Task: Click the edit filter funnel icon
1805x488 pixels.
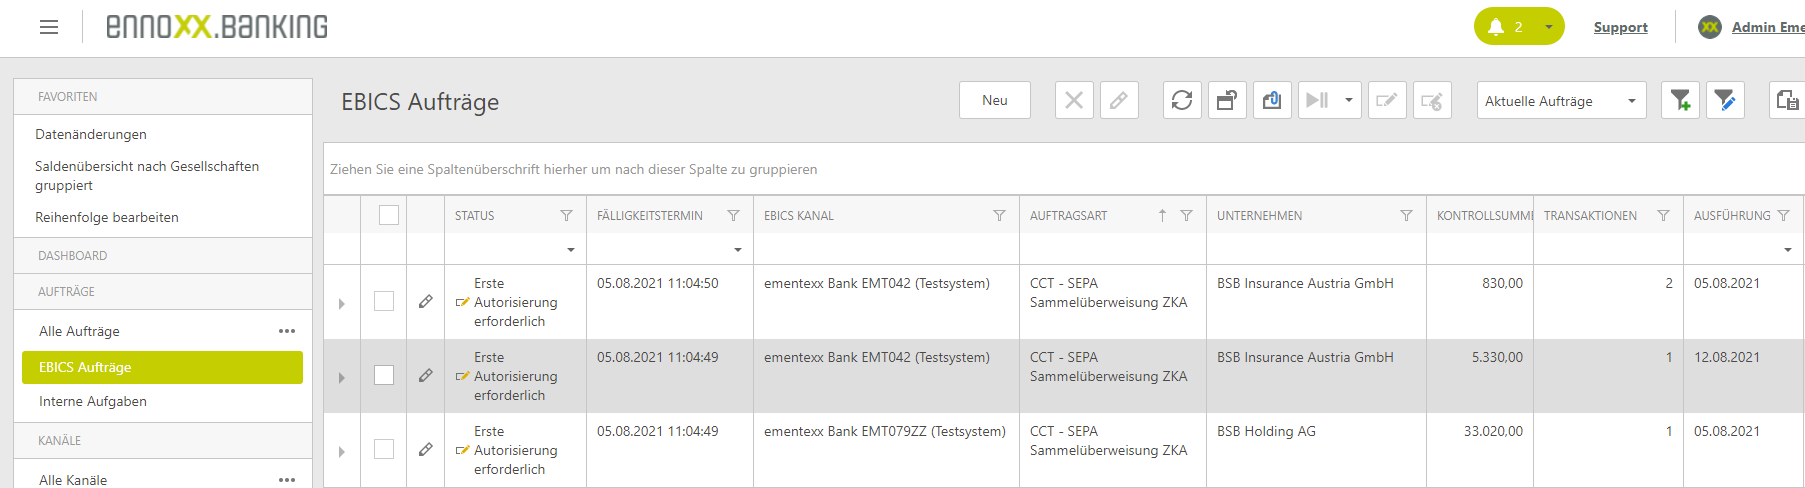Action: tap(1725, 100)
